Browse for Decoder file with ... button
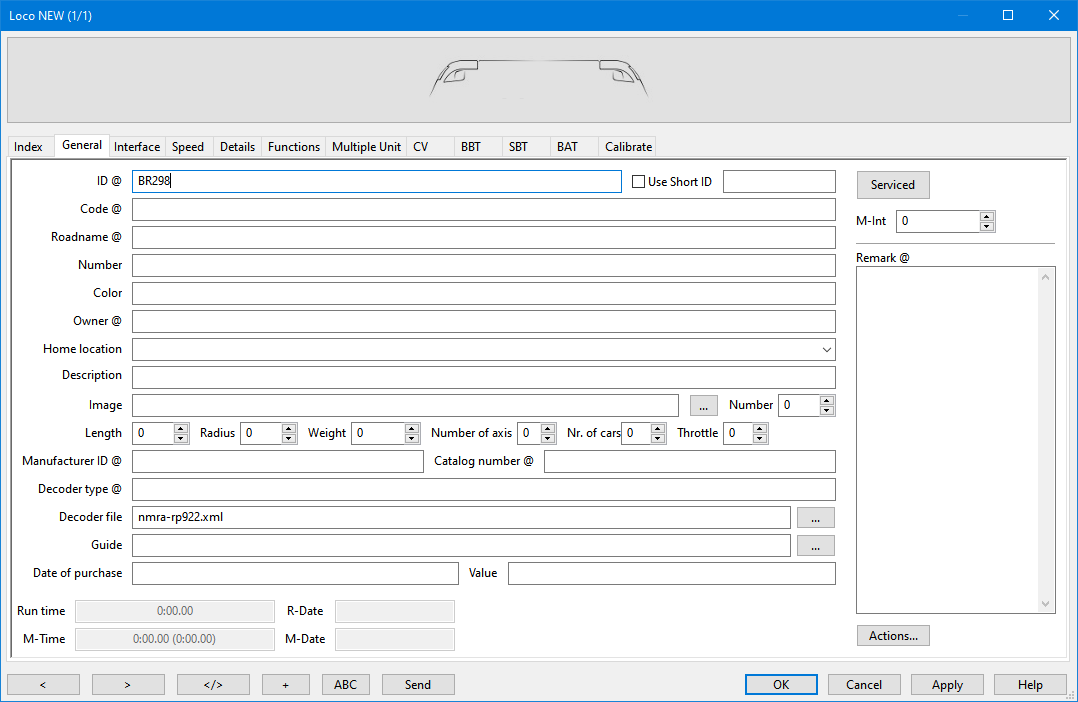Screen dimensions: 1078x702 [x=815, y=517]
